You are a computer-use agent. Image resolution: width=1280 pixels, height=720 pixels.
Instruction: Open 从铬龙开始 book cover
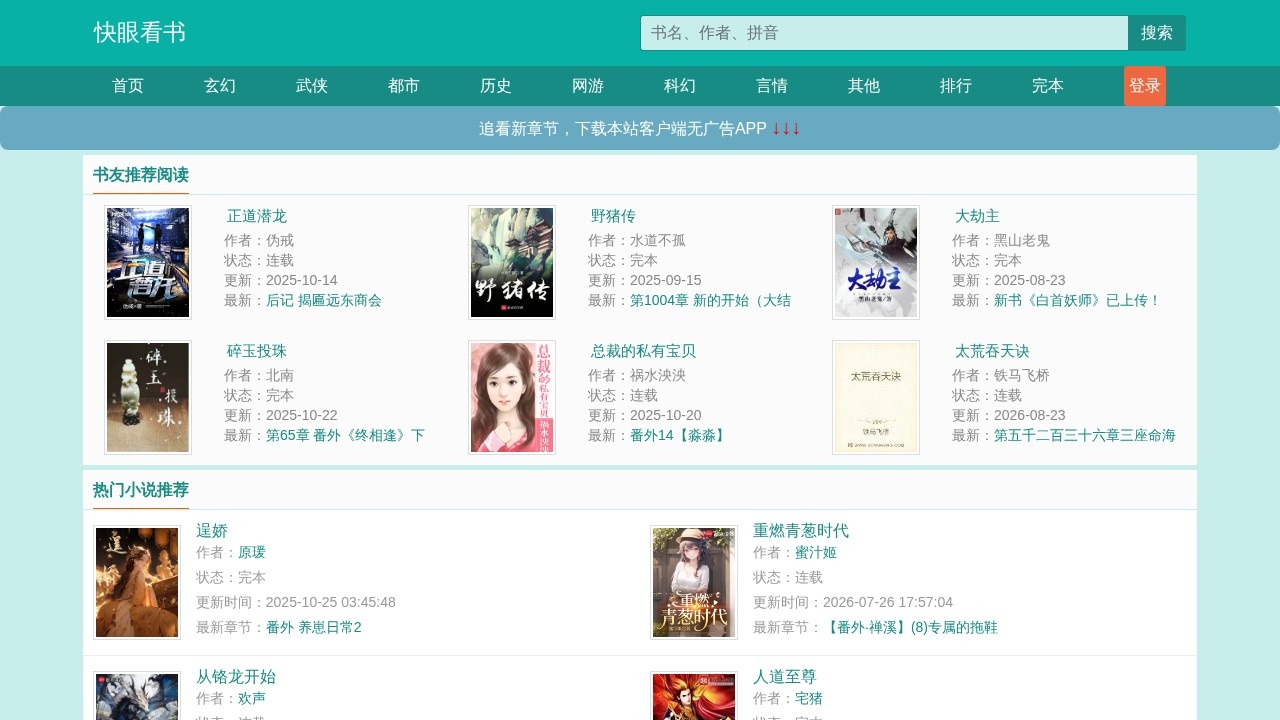point(137,696)
